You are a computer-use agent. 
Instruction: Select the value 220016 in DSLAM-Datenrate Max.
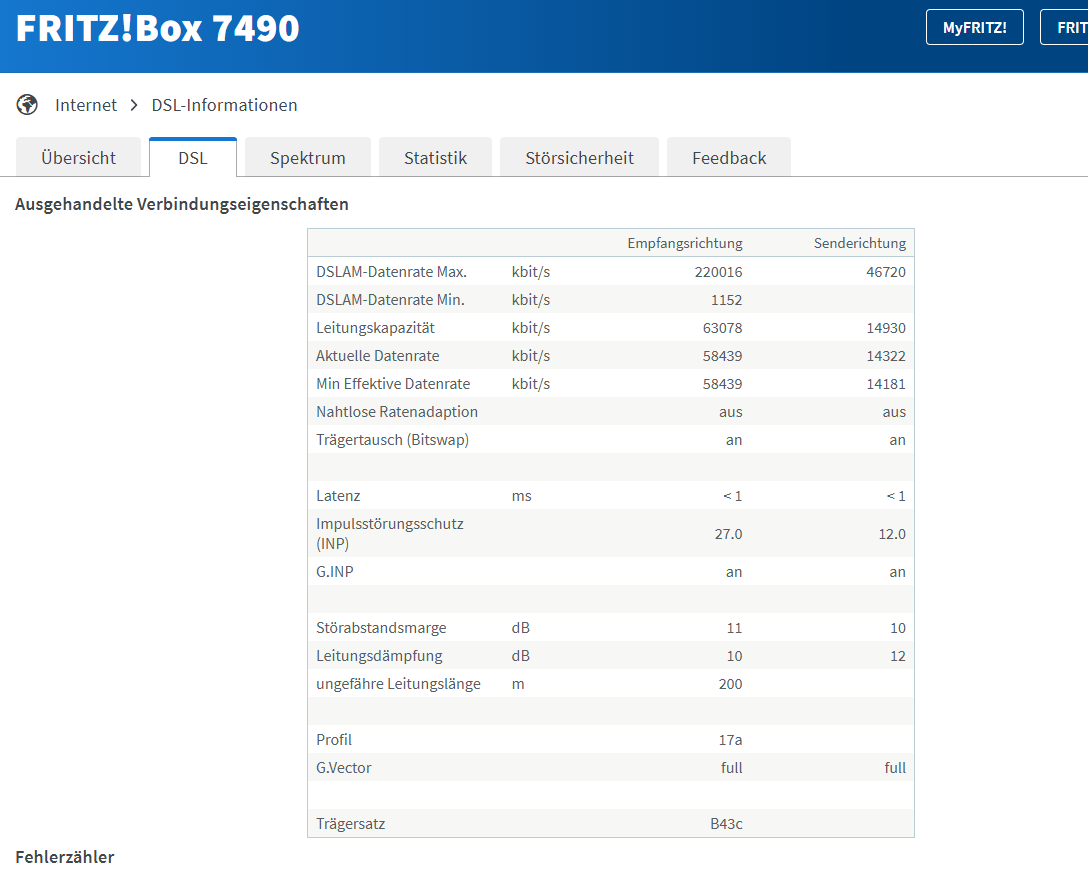718,272
